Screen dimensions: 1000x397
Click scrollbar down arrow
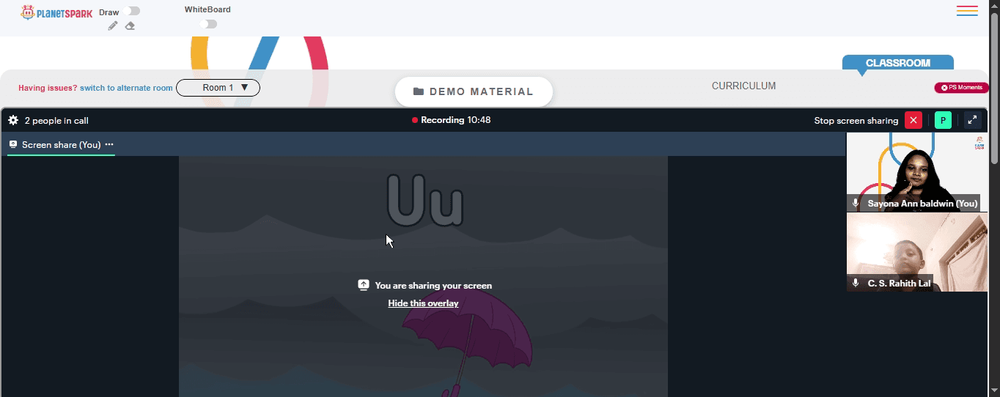click(994, 391)
